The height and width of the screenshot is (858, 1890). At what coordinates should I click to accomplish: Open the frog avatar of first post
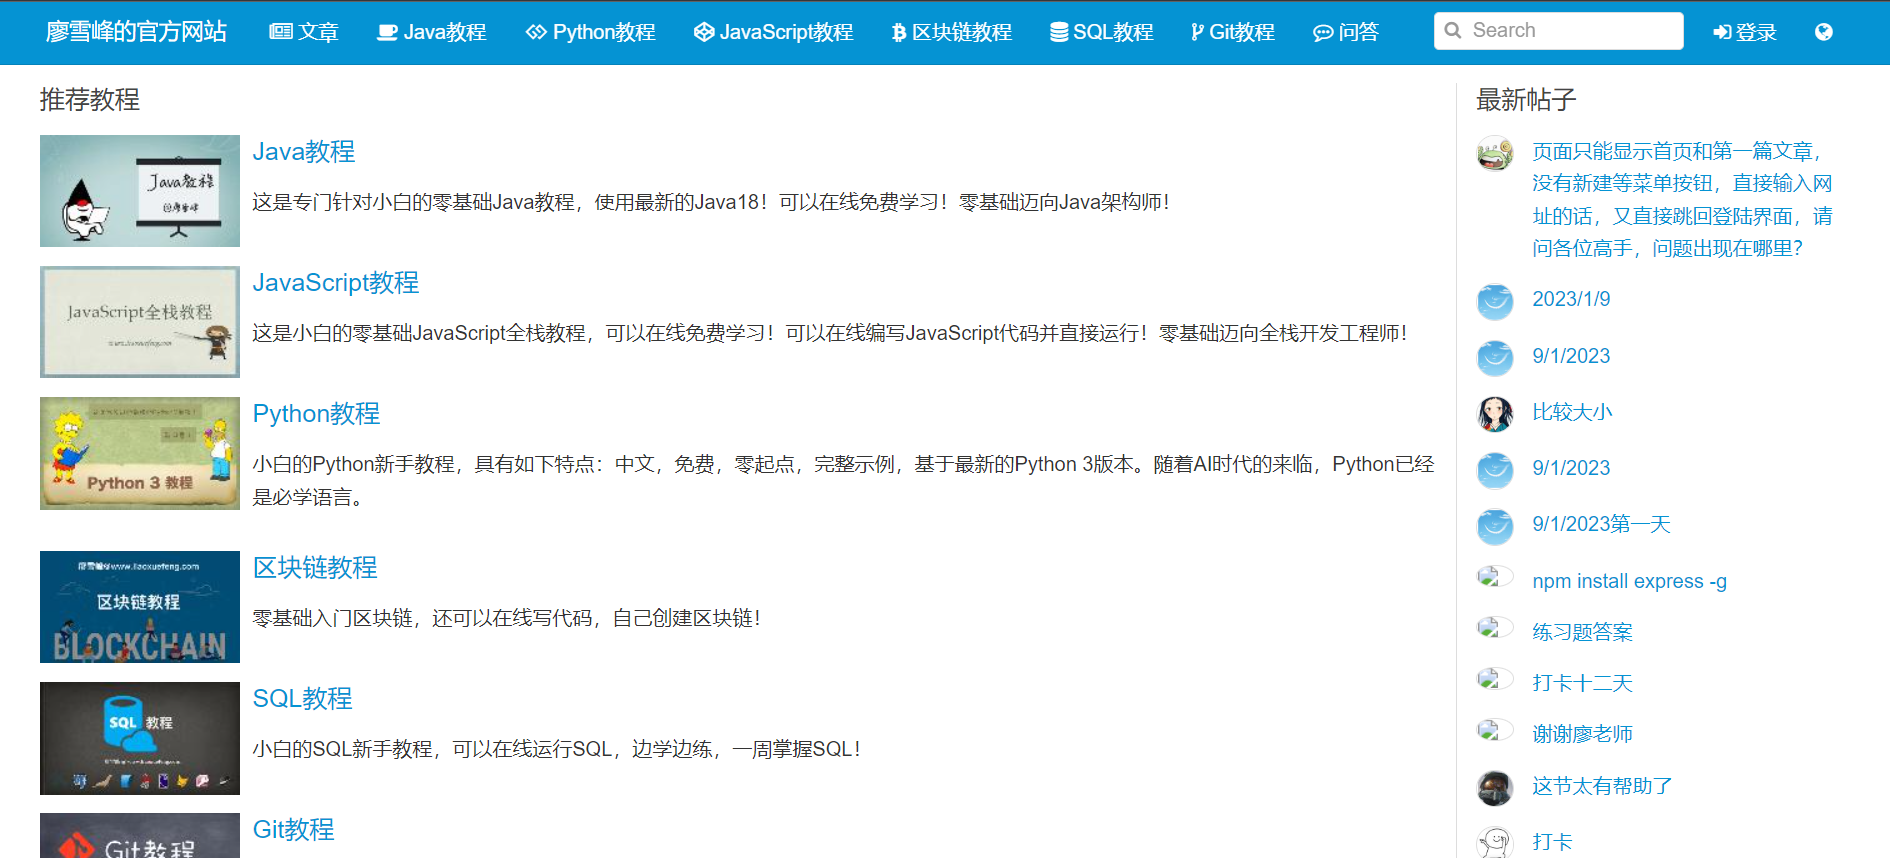tap(1495, 154)
